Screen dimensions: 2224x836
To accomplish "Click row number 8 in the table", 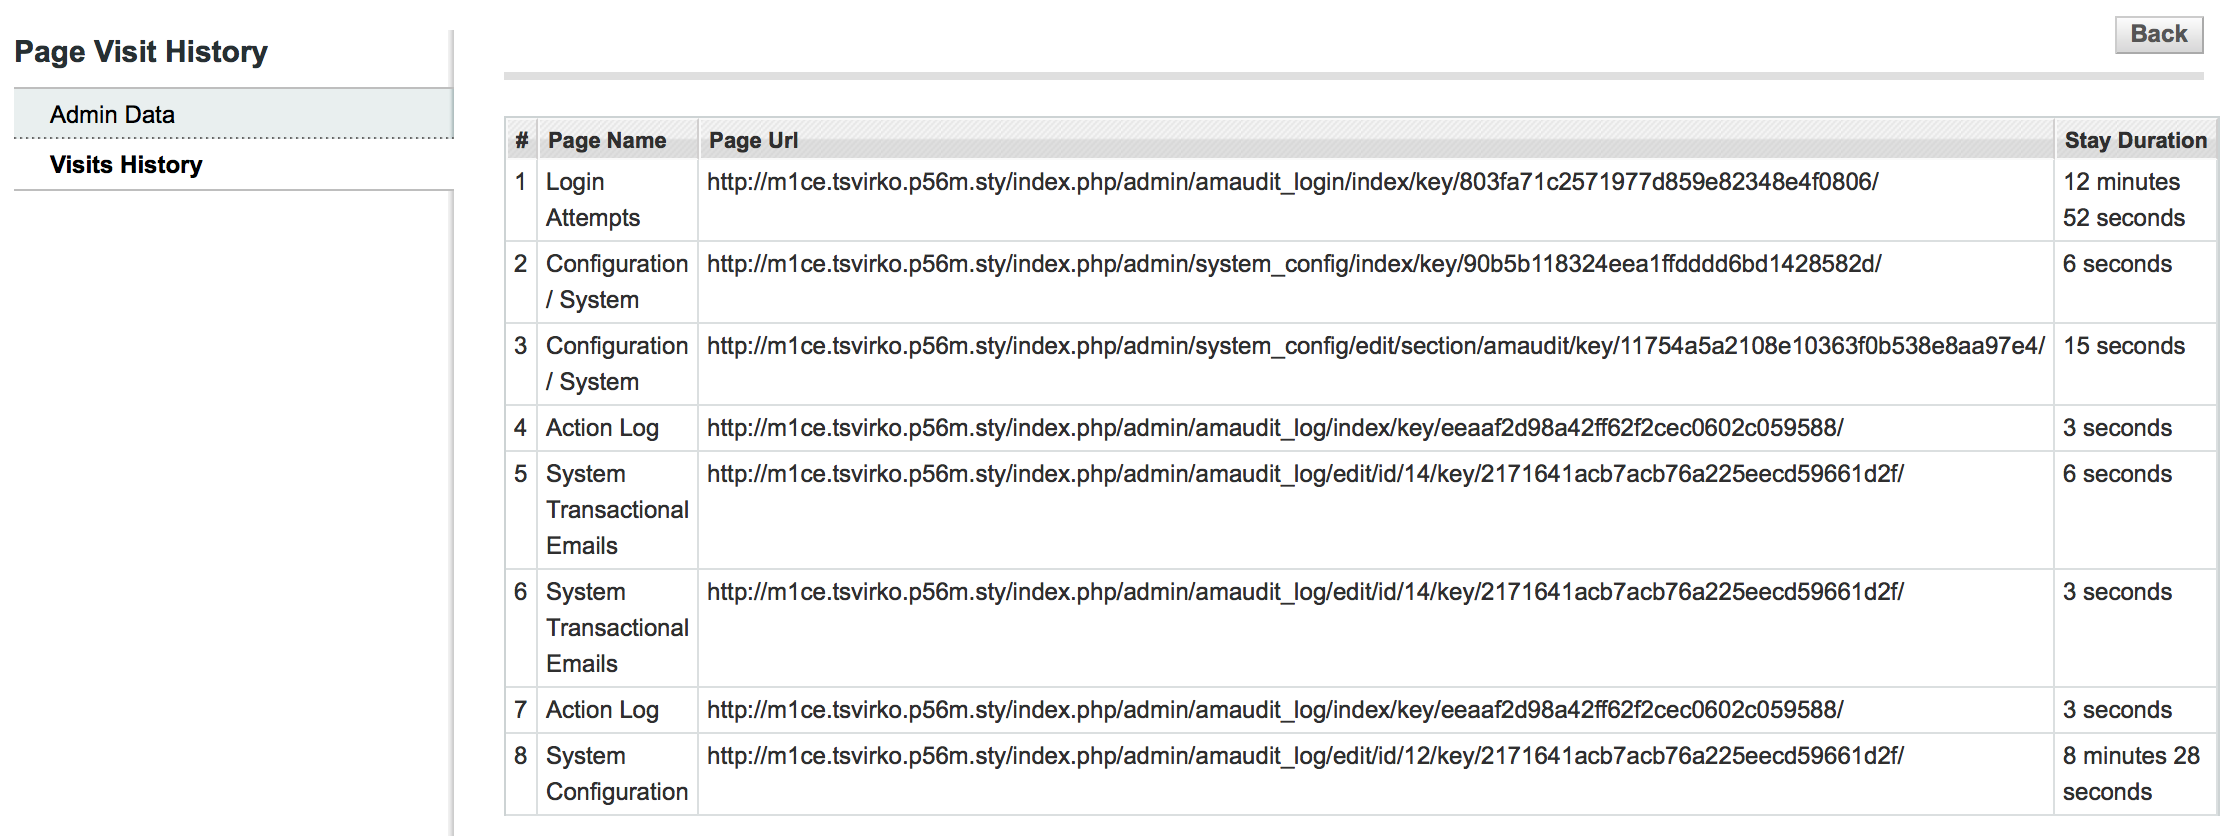I will click(x=520, y=756).
